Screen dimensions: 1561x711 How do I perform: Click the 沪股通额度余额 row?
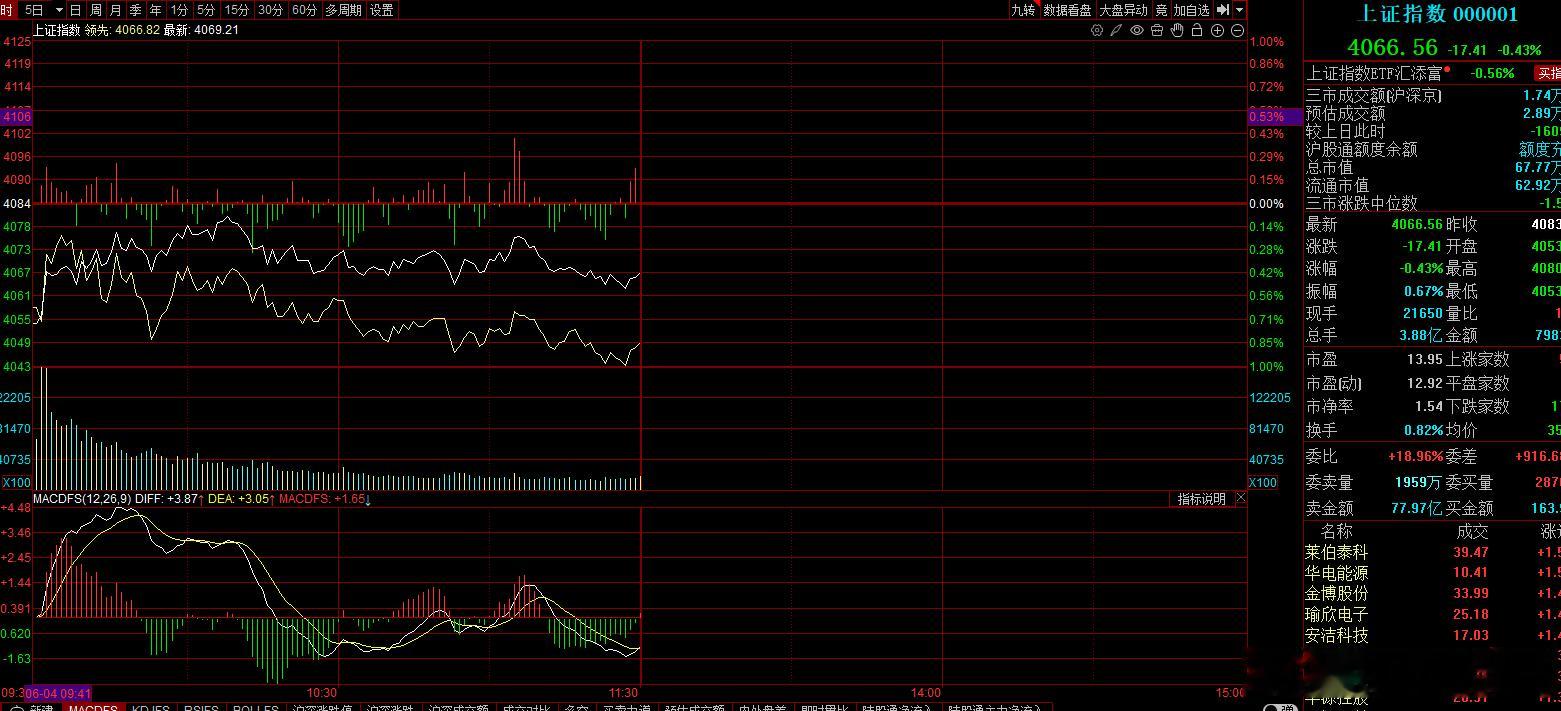[1433, 150]
